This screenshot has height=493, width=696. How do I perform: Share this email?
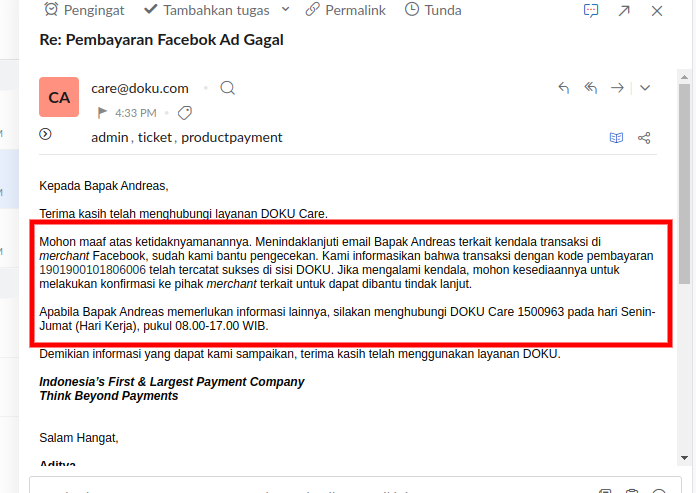[644, 138]
